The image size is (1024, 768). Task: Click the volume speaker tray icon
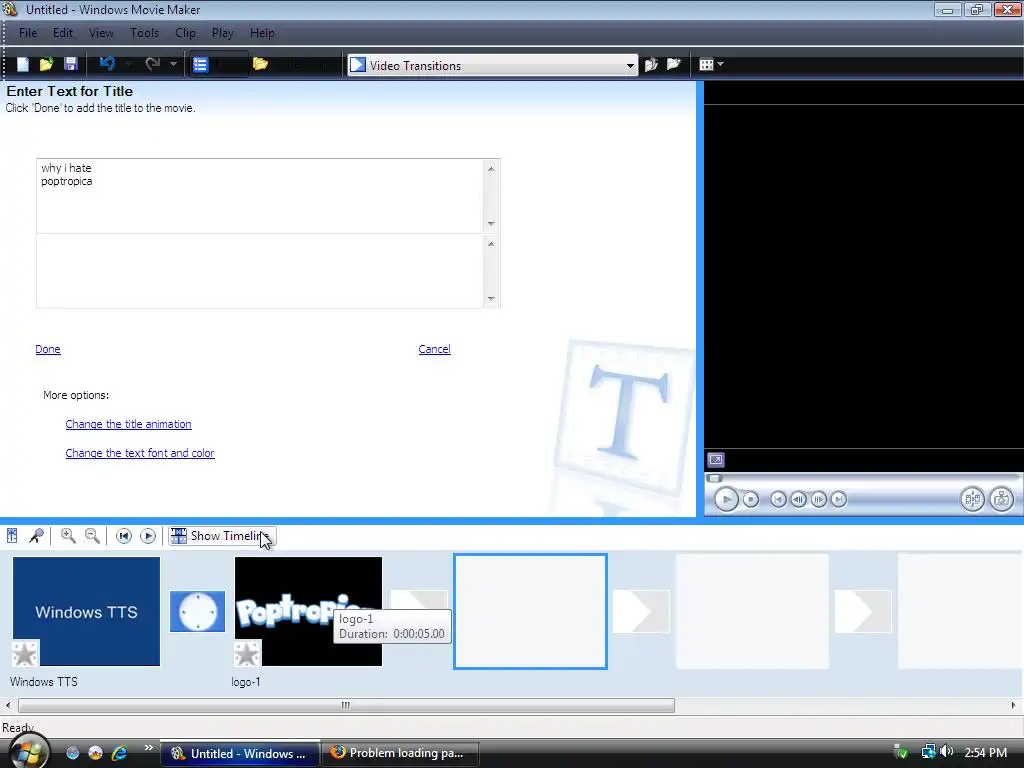point(947,752)
